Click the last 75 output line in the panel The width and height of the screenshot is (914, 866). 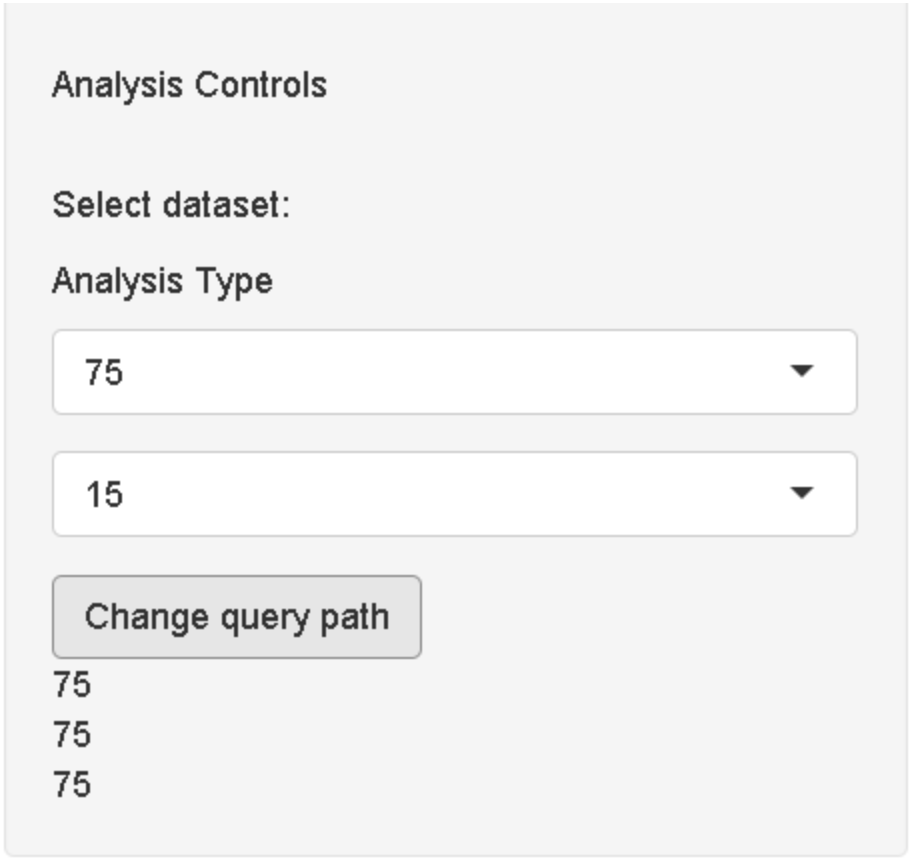(x=72, y=785)
